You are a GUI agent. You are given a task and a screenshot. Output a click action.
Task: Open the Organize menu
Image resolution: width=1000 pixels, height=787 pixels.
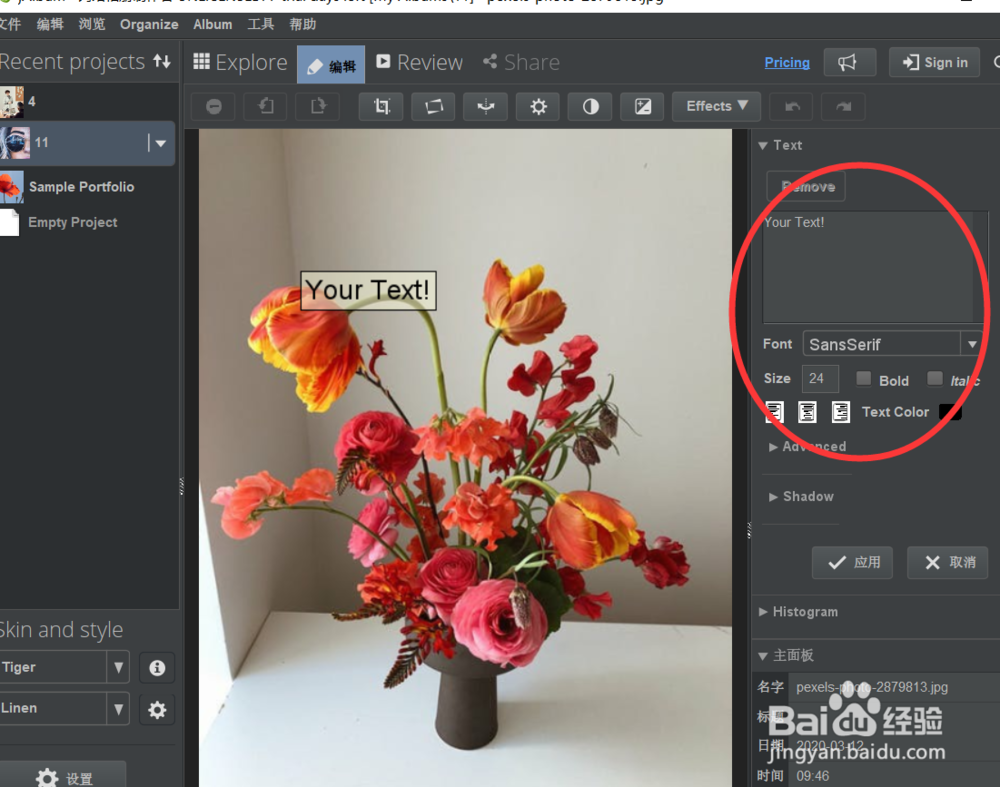point(149,24)
